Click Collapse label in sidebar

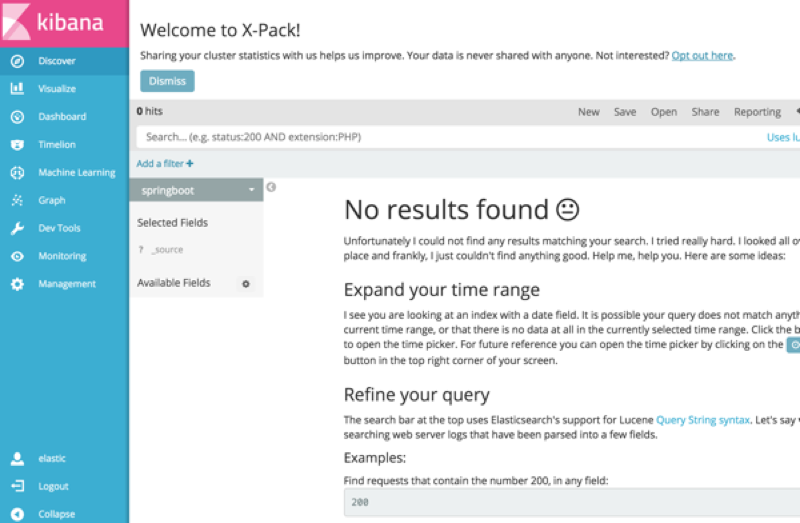coord(57,514)
